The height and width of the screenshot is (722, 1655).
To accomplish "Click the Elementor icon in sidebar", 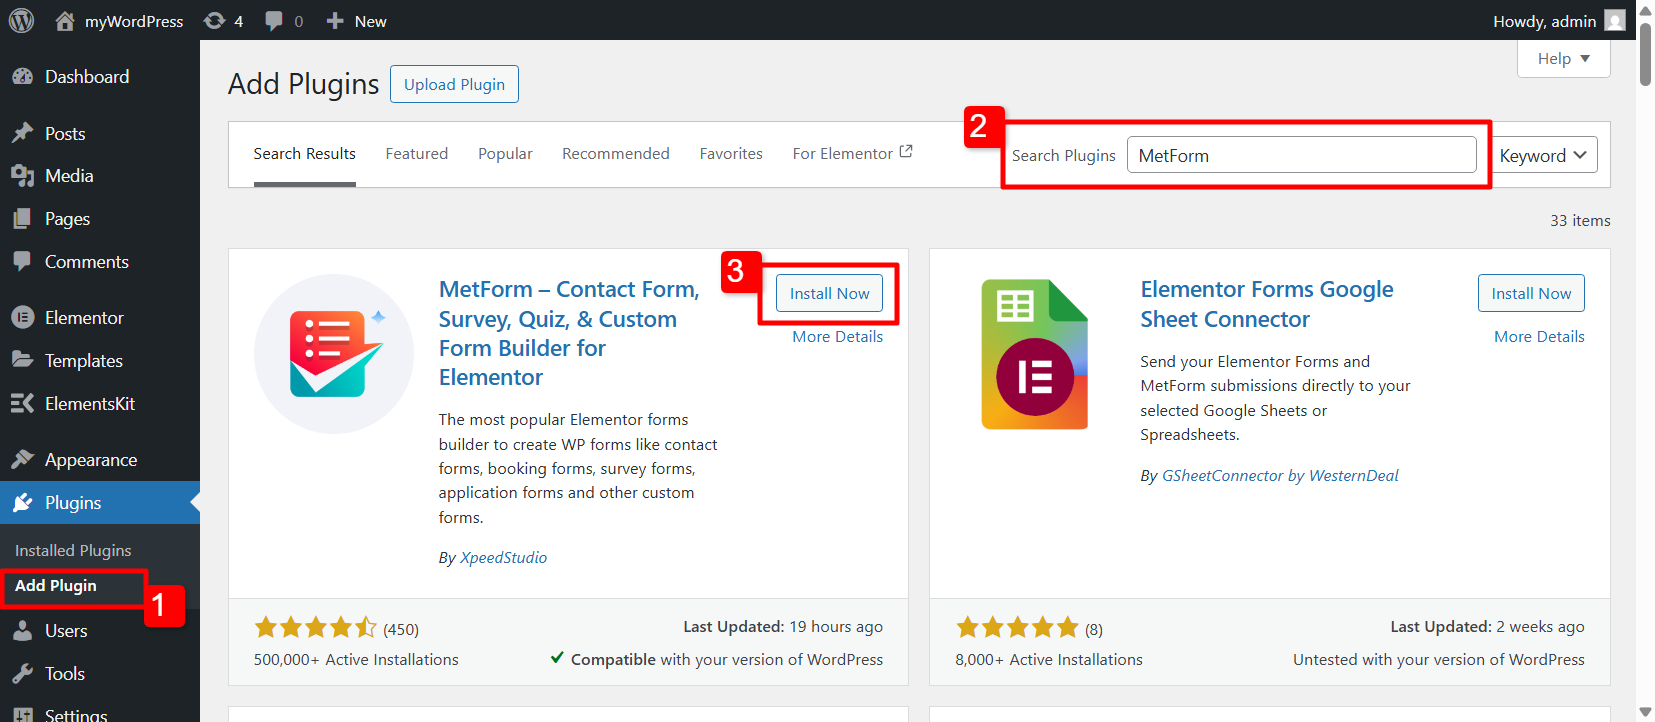I will click(22, 317).
